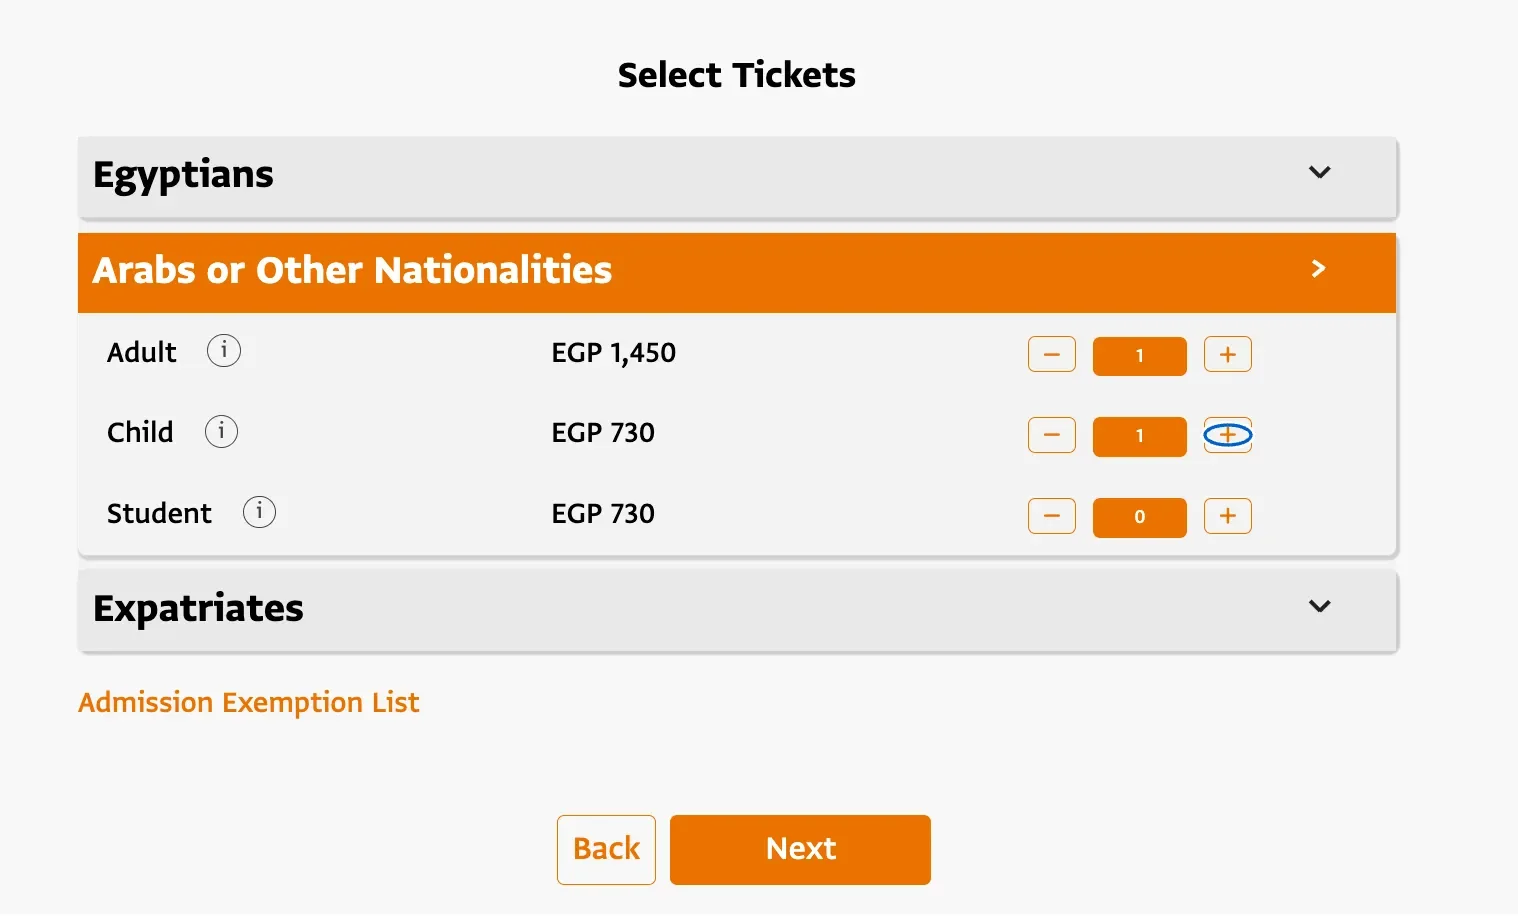
Task: Proceed with the Next button
Action: [800, 850]
